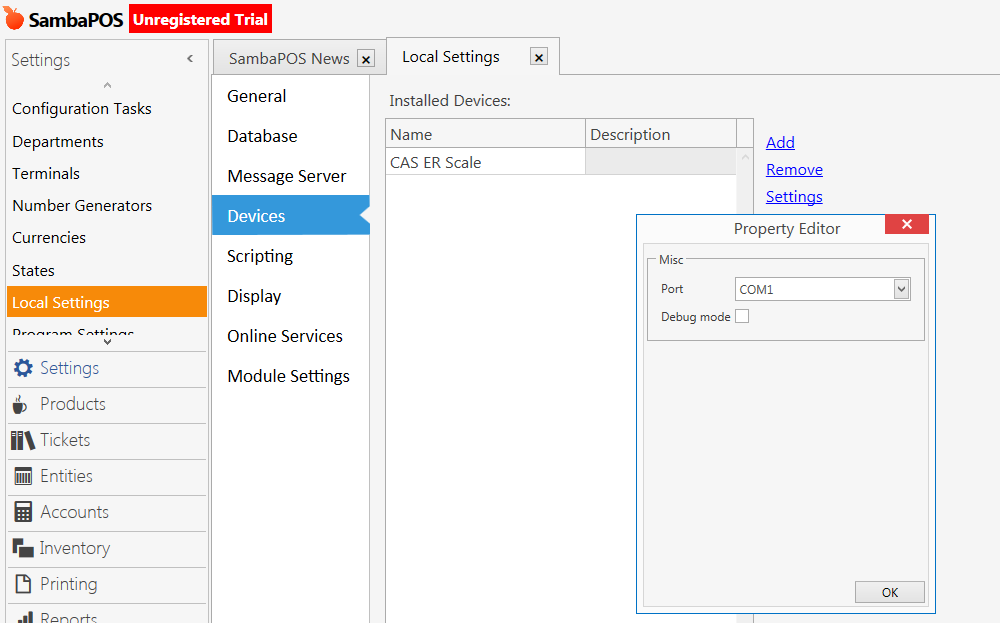Click the Printing label in navigation
The image size is (1000, 623).
point(69,584)
